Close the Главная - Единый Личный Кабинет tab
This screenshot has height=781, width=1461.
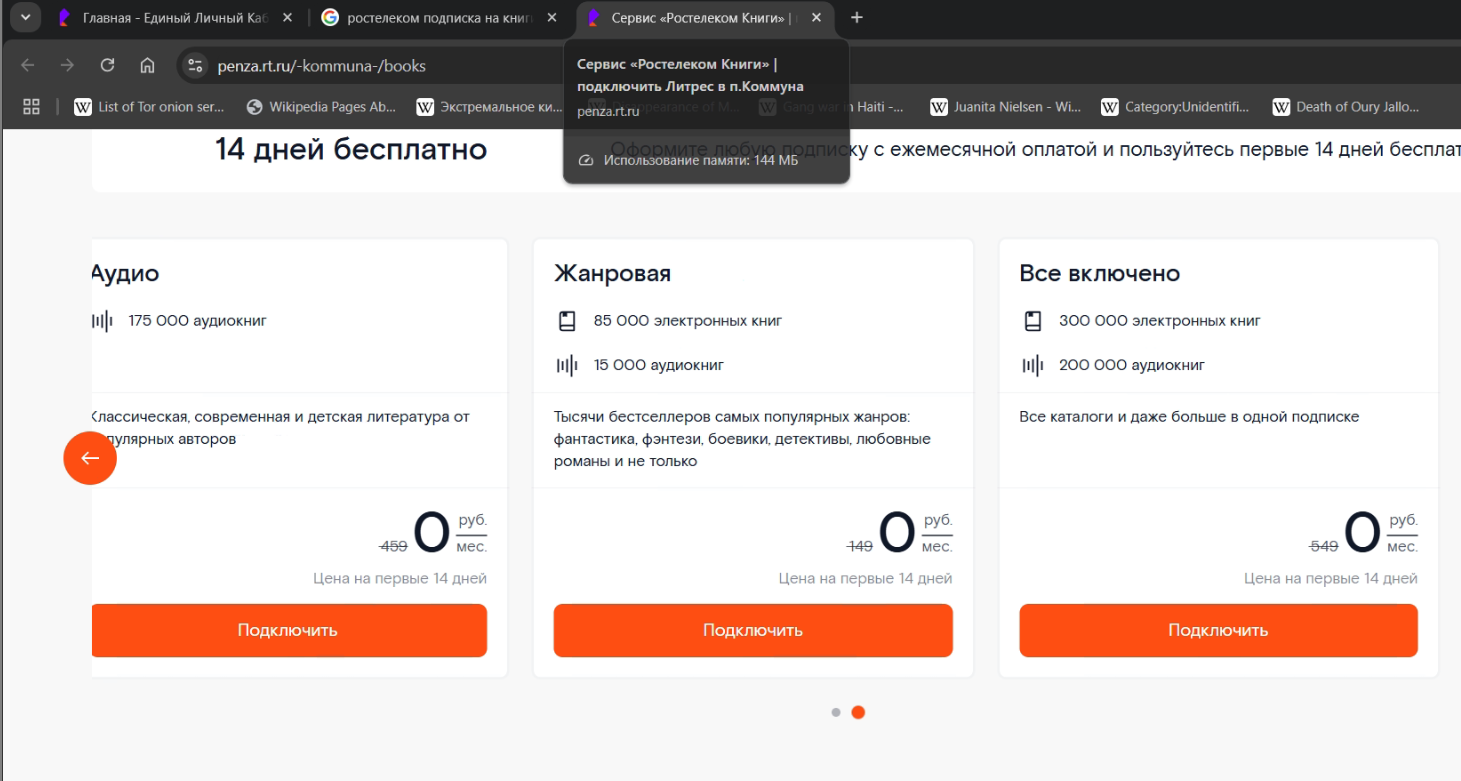click(x=287, y=18)
